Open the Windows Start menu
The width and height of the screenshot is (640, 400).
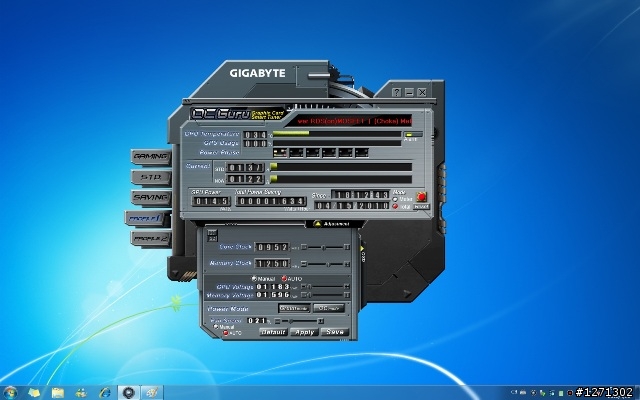[10, 393]
